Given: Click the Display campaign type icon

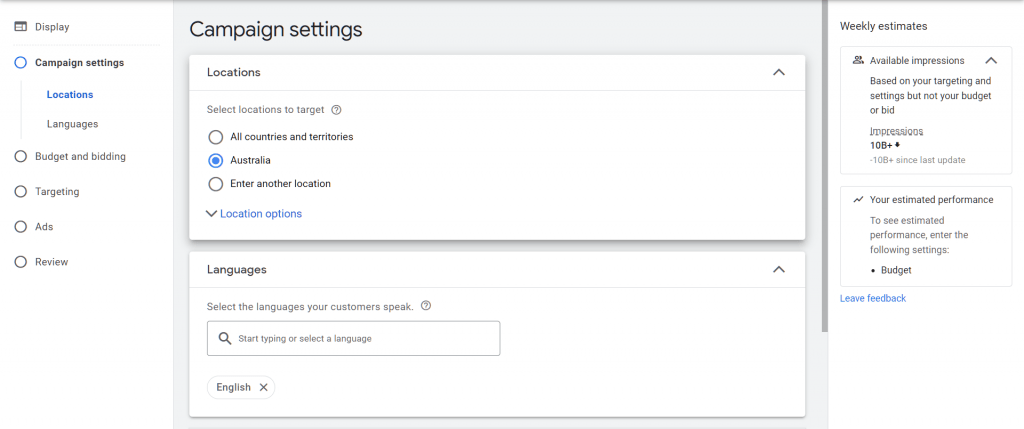Looking at the screenshot, I should click(x=21, y=27).
